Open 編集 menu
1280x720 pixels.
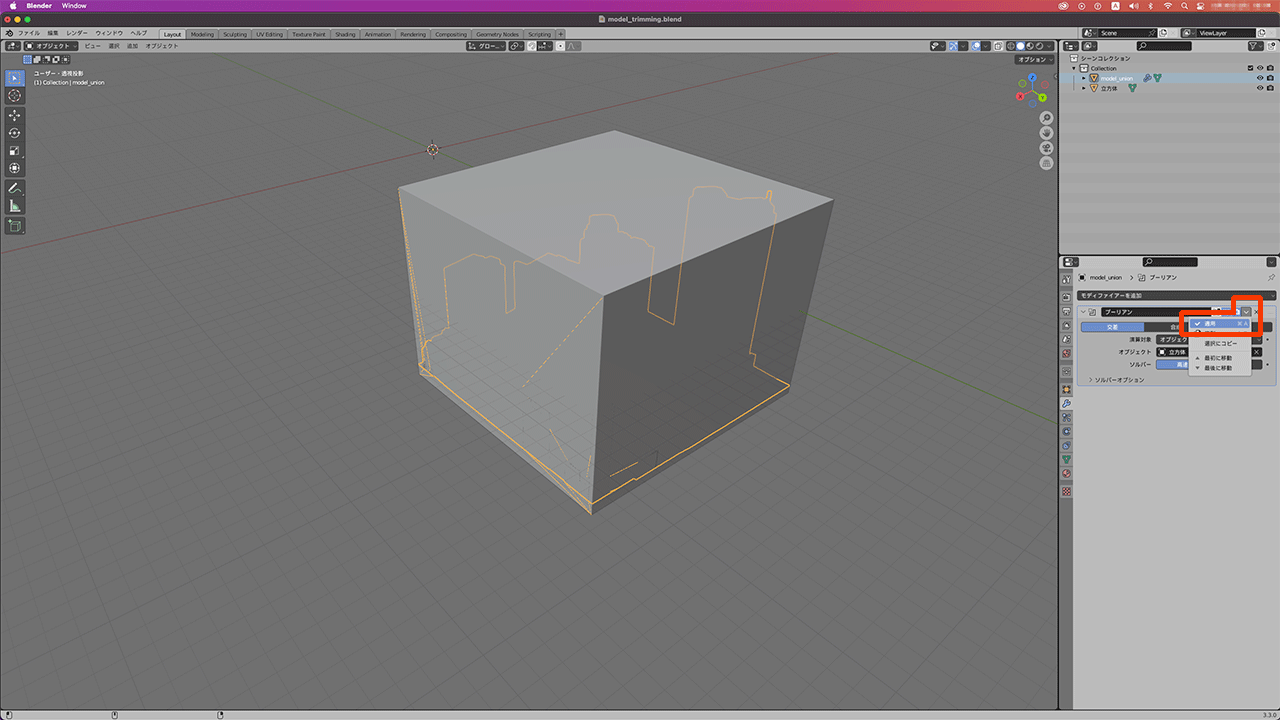pyautogui.click(x=53, y=33)
